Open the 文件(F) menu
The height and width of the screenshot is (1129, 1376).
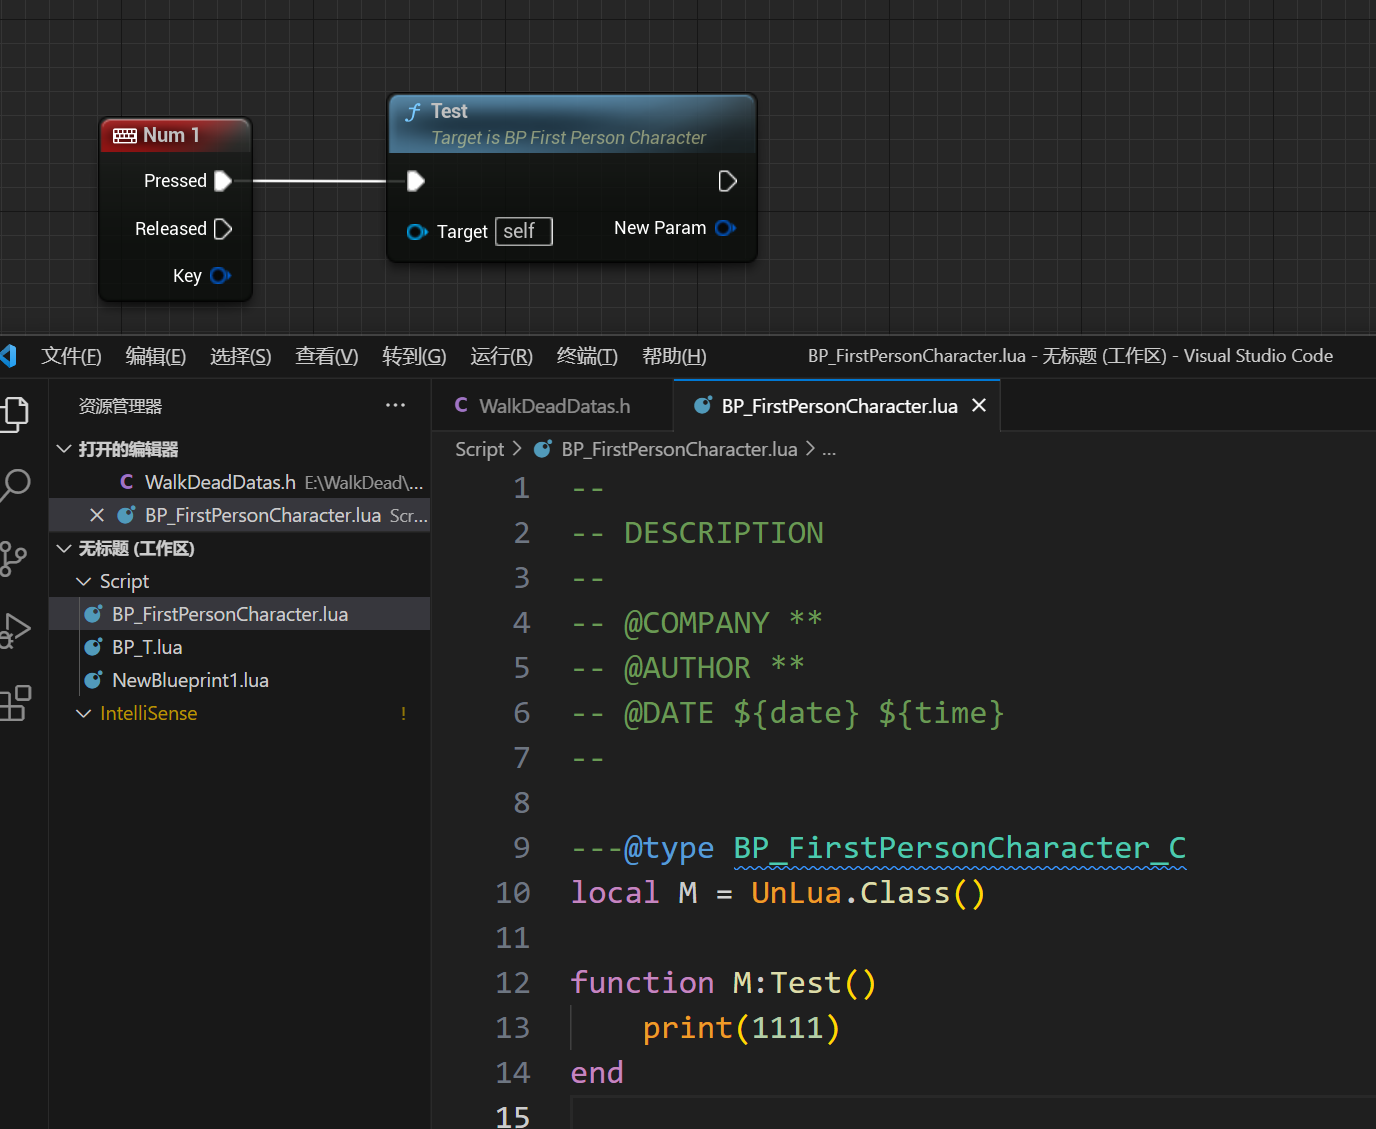click(71, 356)
